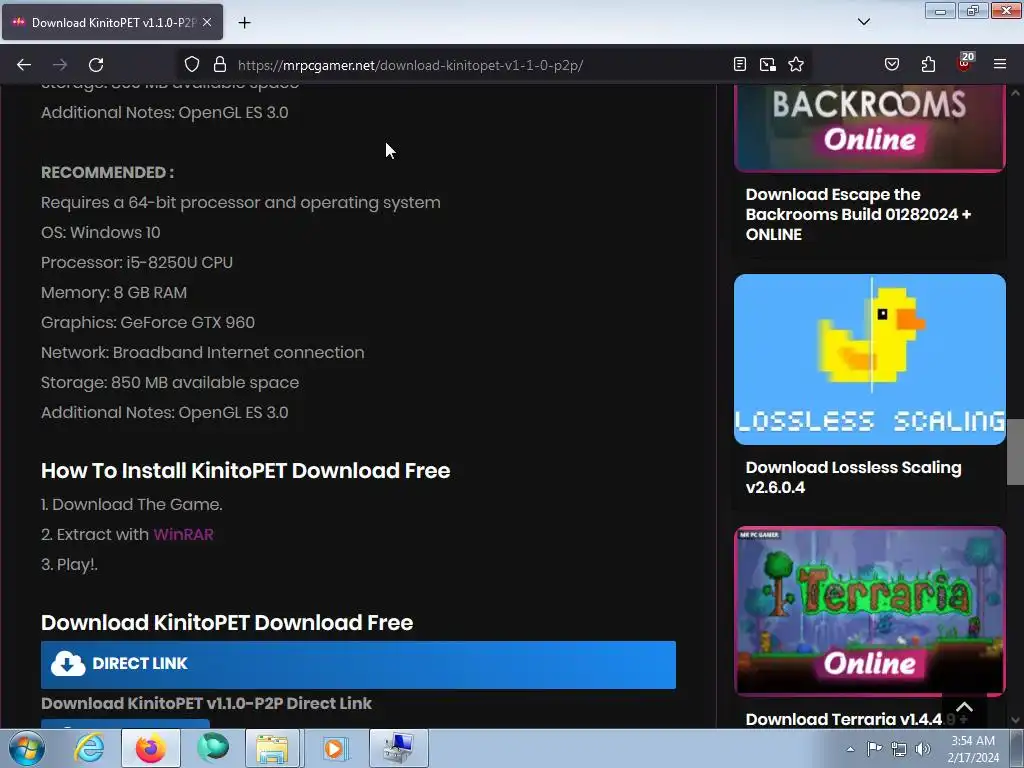Open tracking protection shield info
The height and width of the screenshot is (768, 1024).
[x=191, y=65]
